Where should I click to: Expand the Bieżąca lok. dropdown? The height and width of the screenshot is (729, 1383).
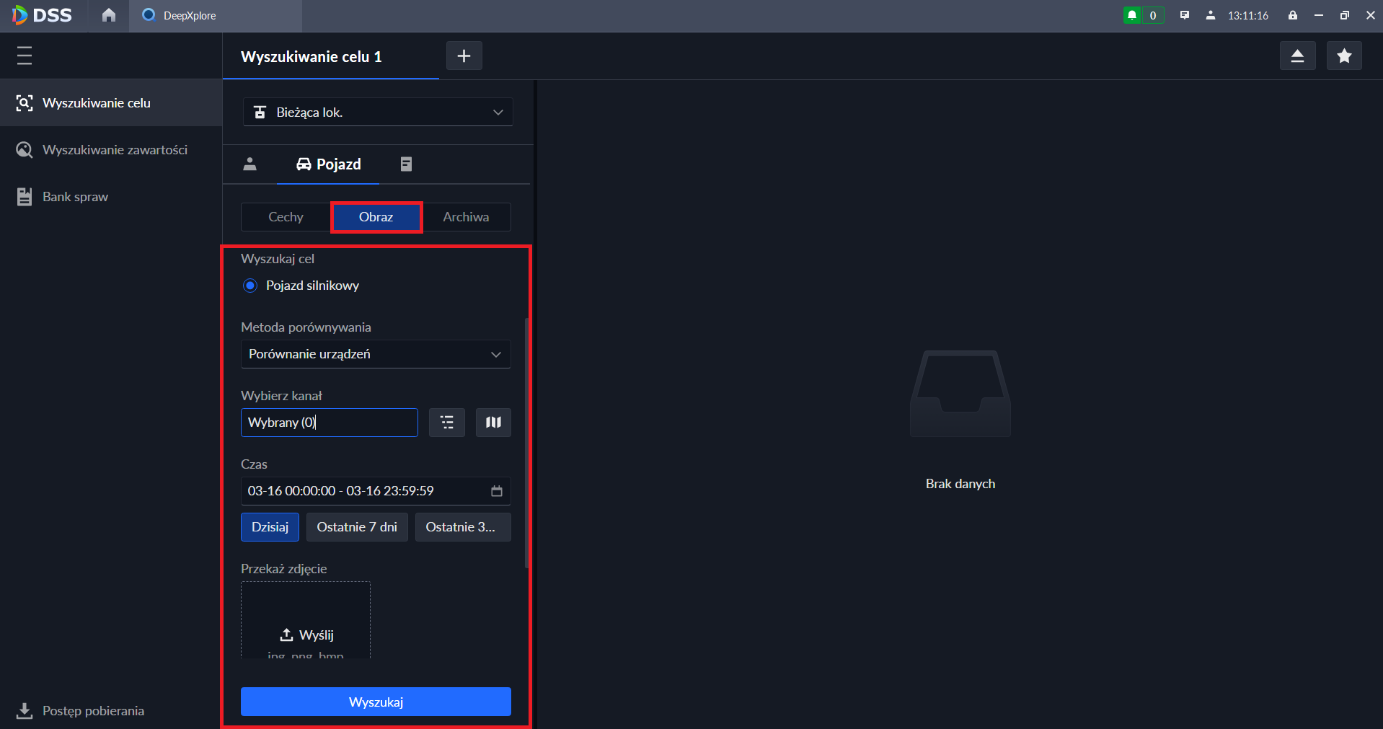pyautogui.click(x=377, y=112)
